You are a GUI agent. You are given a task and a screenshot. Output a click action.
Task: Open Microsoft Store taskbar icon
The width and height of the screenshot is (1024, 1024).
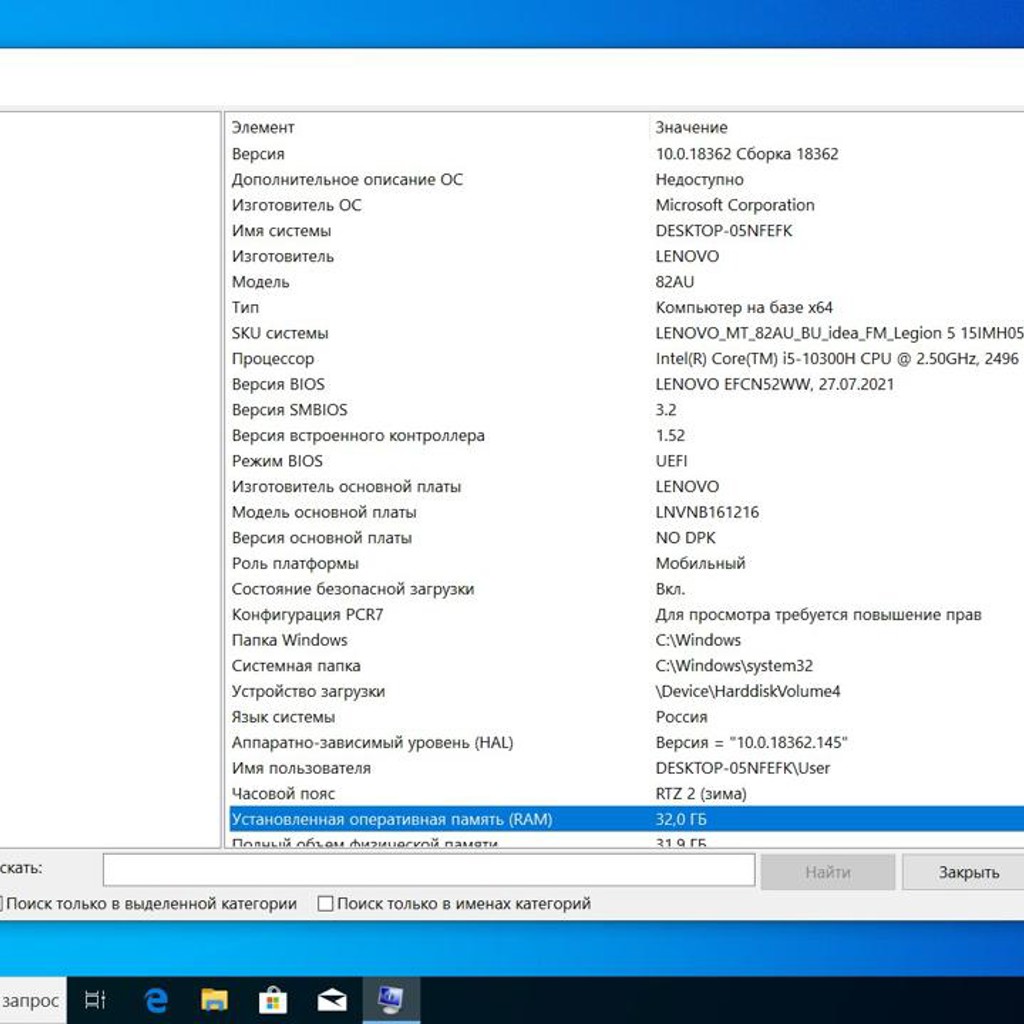click(x=273, y=1000)
